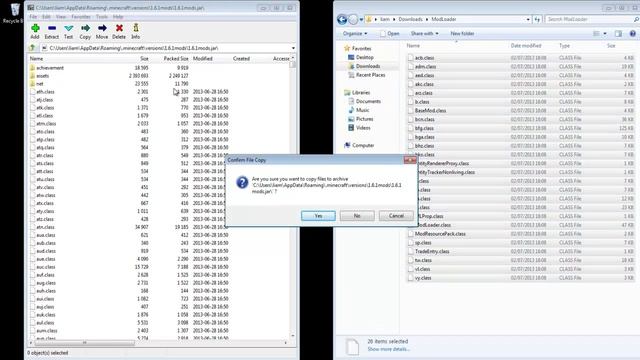Open the Help menu in 7-Zip
Image resolution: width=640 pixels, height=360 pixels.
(x=118, y=17)
